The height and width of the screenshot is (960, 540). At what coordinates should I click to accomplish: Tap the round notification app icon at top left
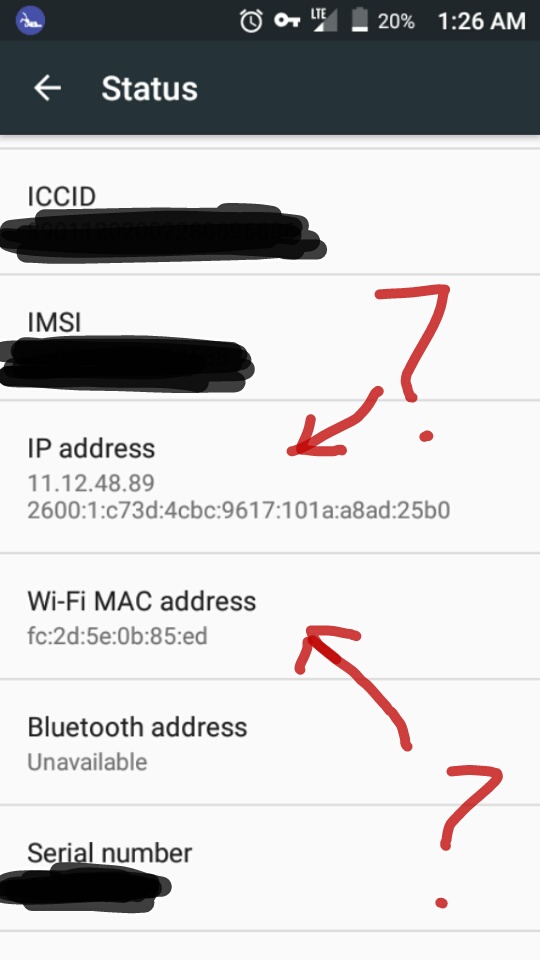tap(29, 21)
